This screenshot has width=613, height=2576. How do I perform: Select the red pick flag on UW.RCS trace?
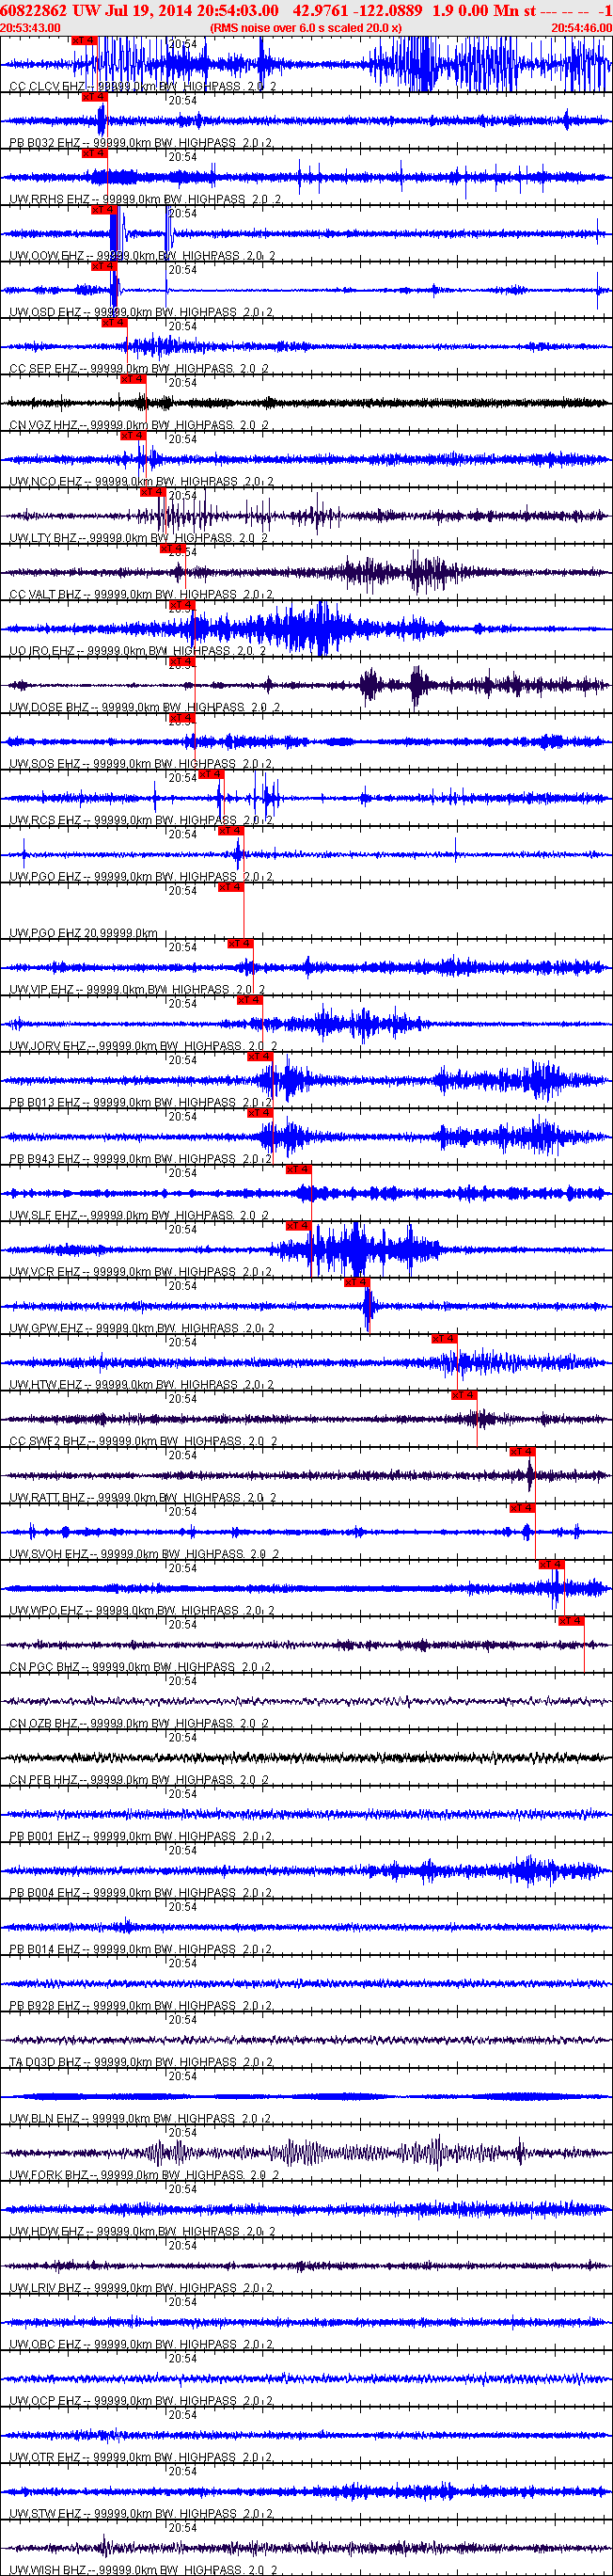[210, 774]
